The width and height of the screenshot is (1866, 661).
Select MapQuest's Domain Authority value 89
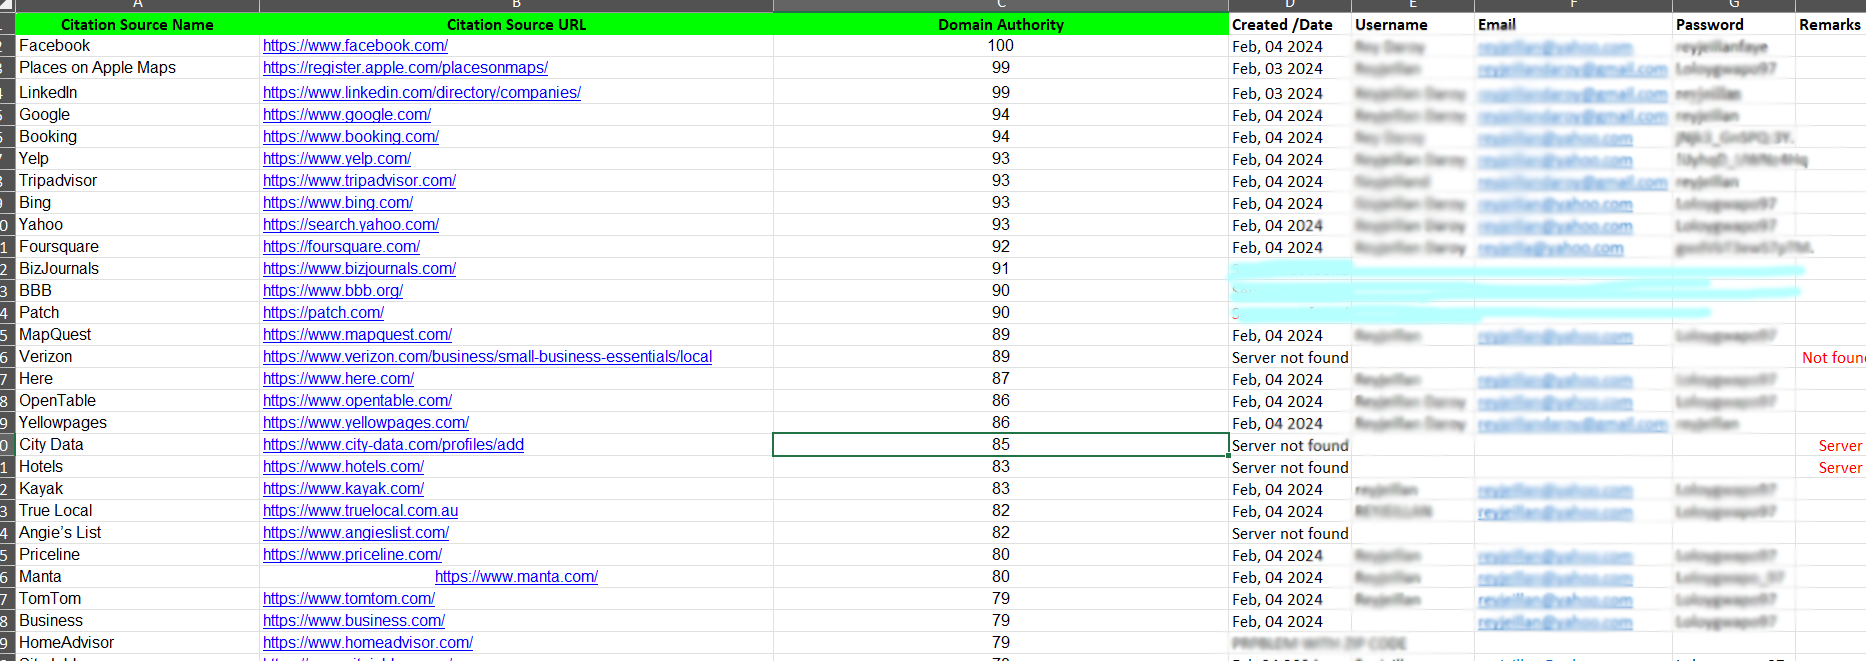click(x=1001, y=335)
